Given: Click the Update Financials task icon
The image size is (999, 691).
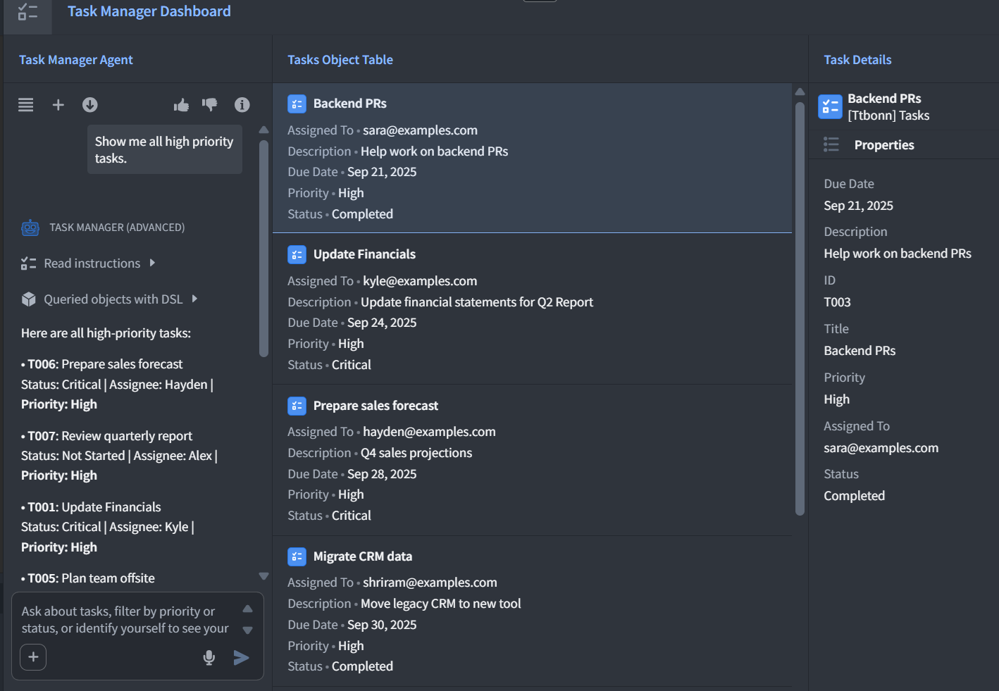Looking at the screenshot, I should [297, 254].
